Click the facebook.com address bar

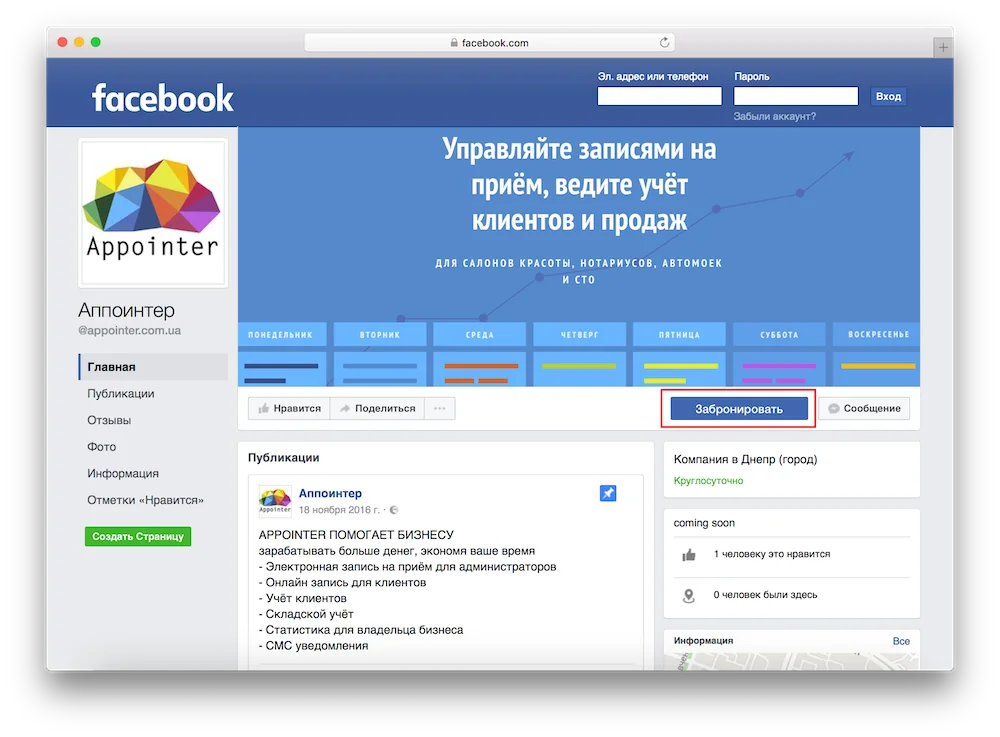tap(489, 43)
